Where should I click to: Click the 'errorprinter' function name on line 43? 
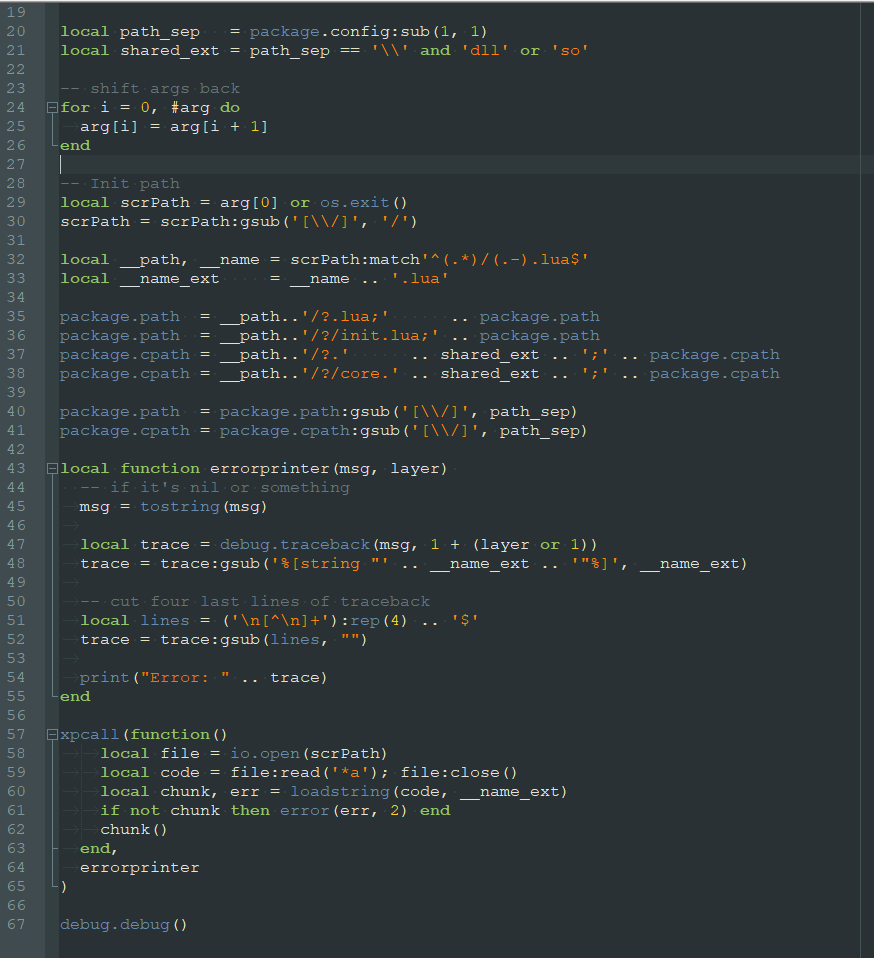tap(269, 469)
